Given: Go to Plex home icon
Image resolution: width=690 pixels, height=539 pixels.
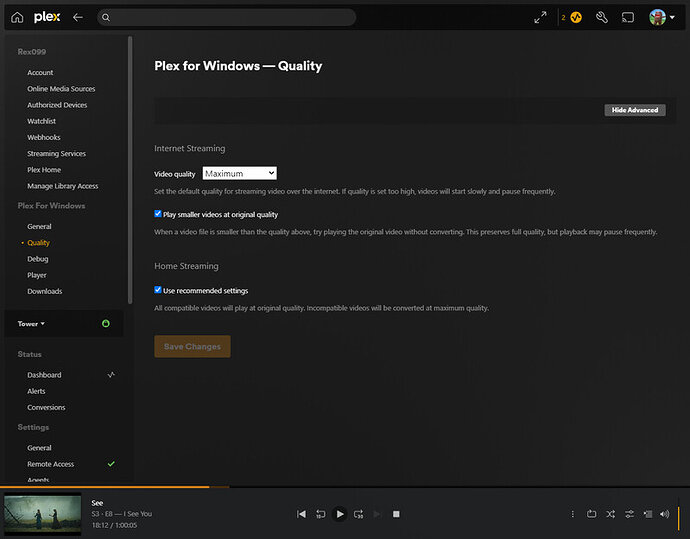Looking at the screenshot, I should point(17,18).
